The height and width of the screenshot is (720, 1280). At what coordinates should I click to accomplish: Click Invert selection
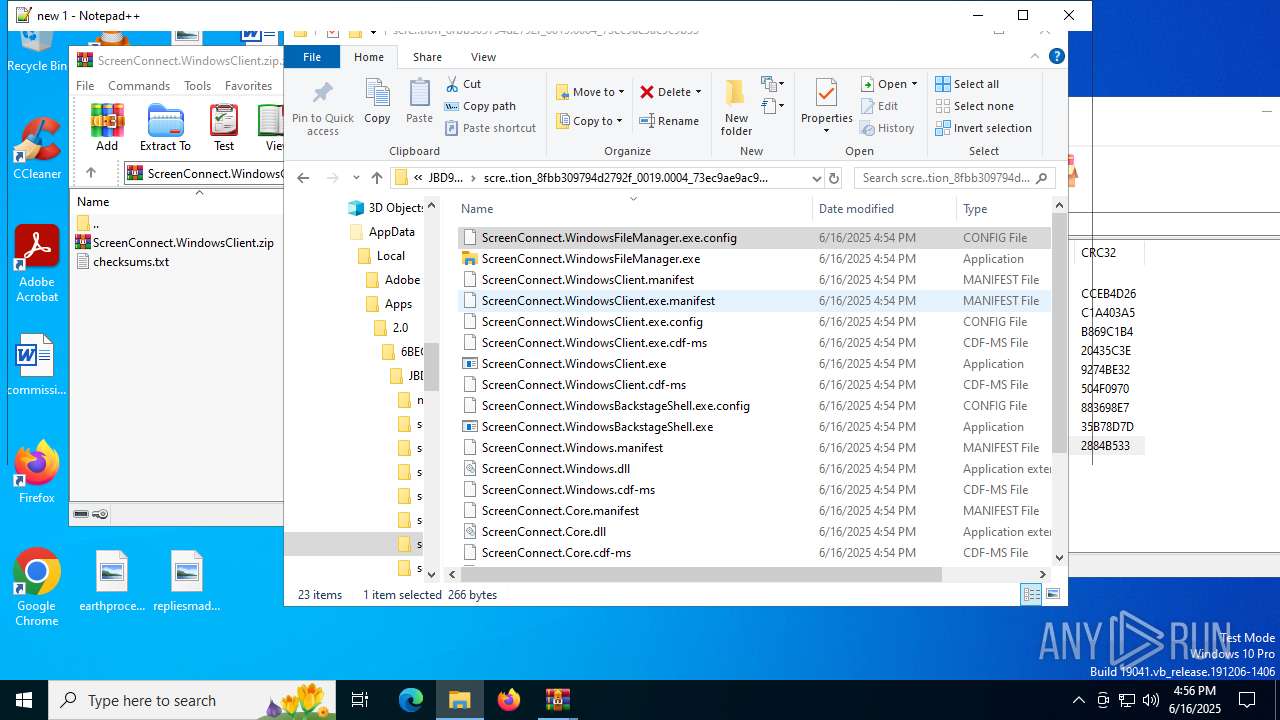983,128
